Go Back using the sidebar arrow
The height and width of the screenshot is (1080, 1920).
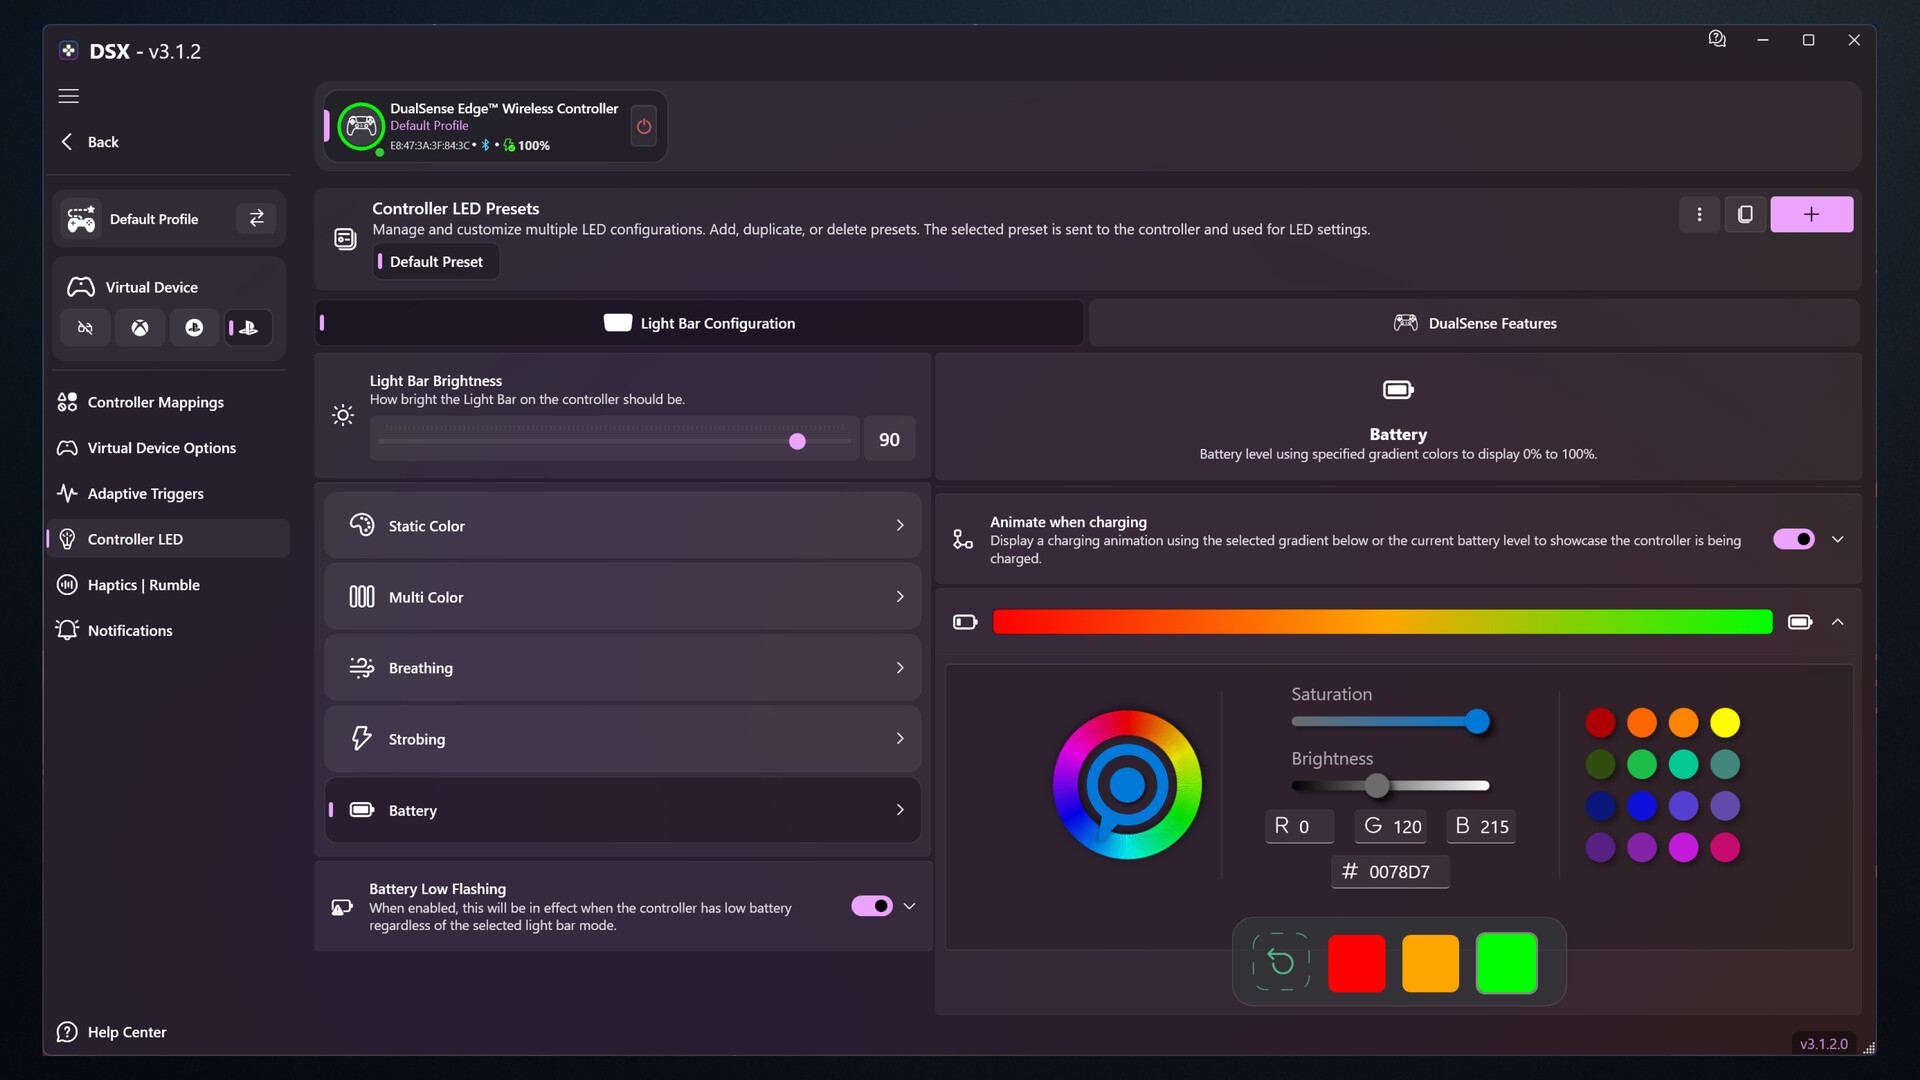(x=66, y=141)
